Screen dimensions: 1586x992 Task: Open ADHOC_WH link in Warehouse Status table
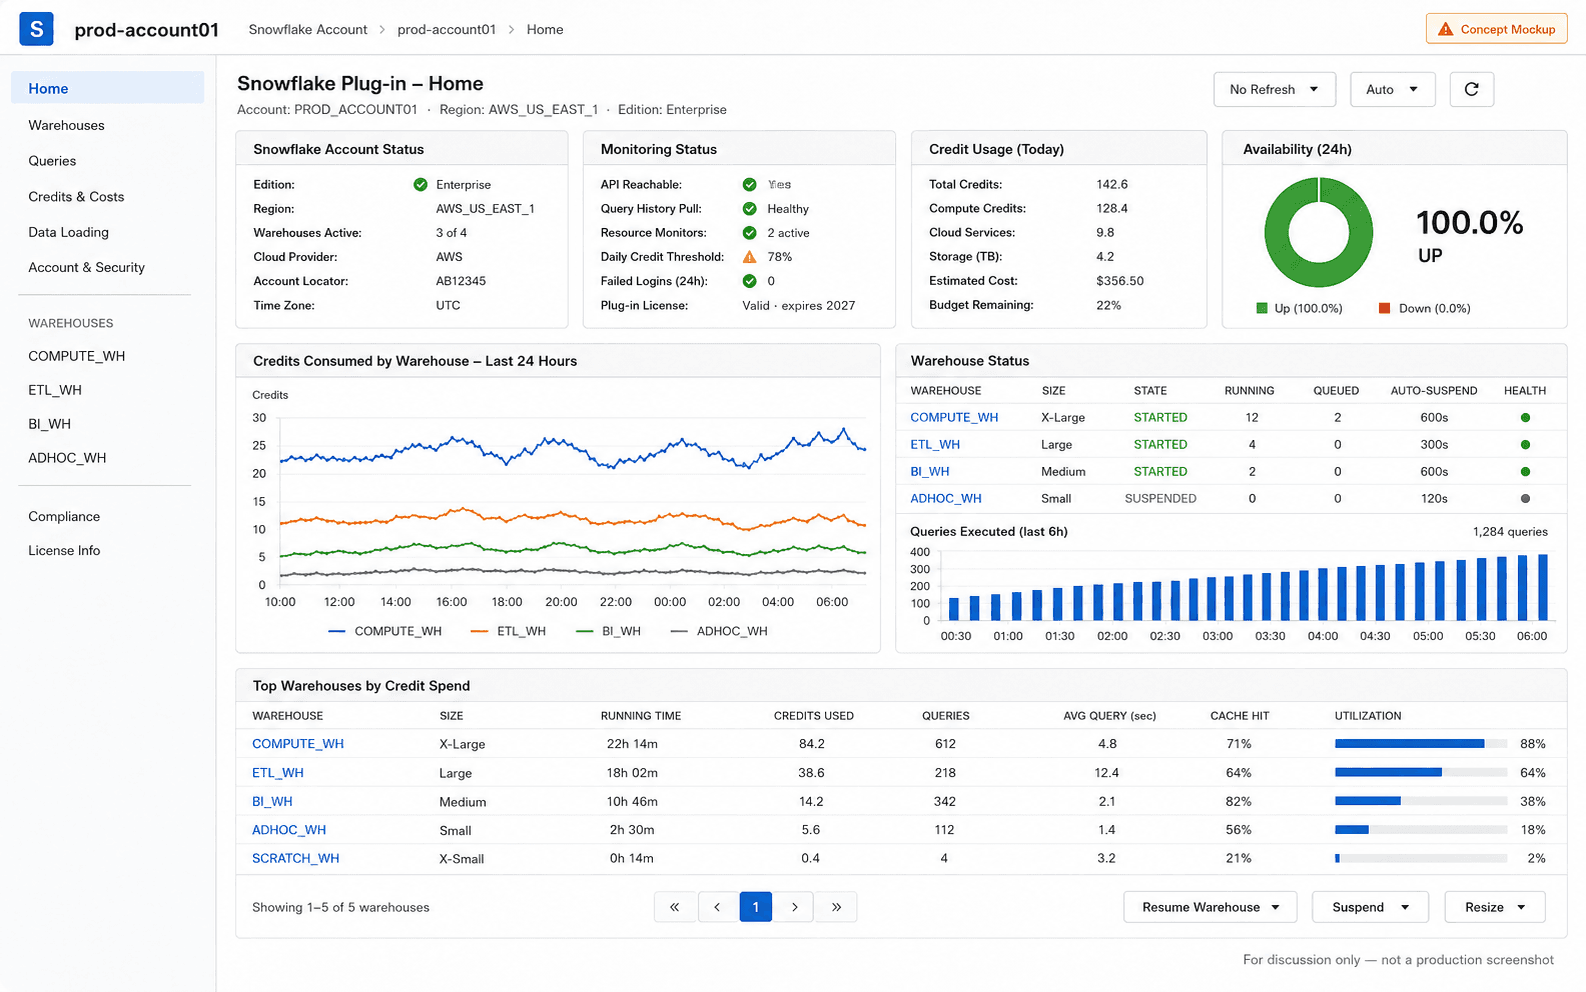click(x=946, y=498)
